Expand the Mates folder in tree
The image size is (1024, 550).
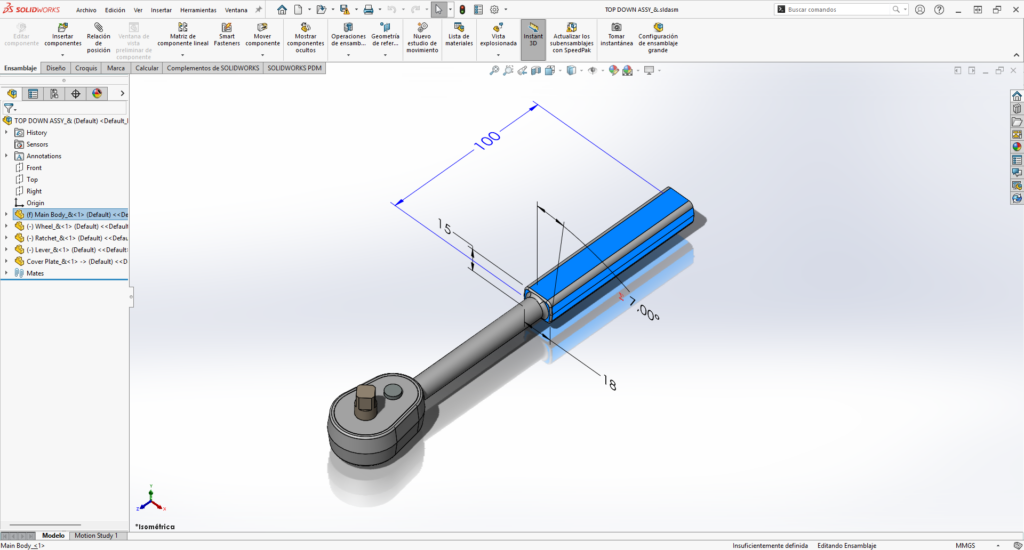(x=6, y=273)
